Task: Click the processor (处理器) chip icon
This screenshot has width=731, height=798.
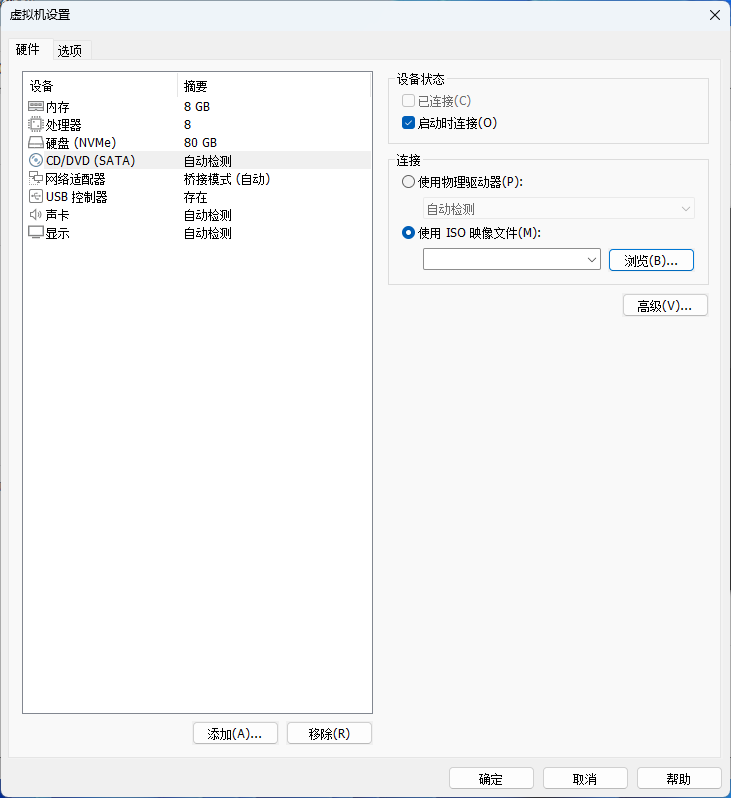Action: pyautogui.click(x=36, y=124)
